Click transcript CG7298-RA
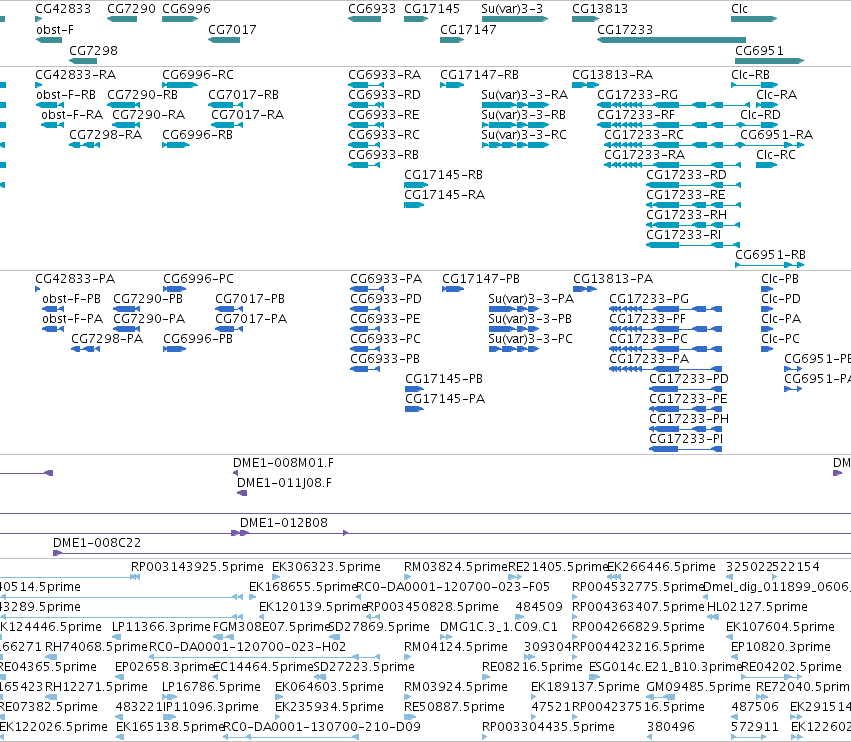Image resolution: width=851 pixels, height=742 pixels. point(105,135)
